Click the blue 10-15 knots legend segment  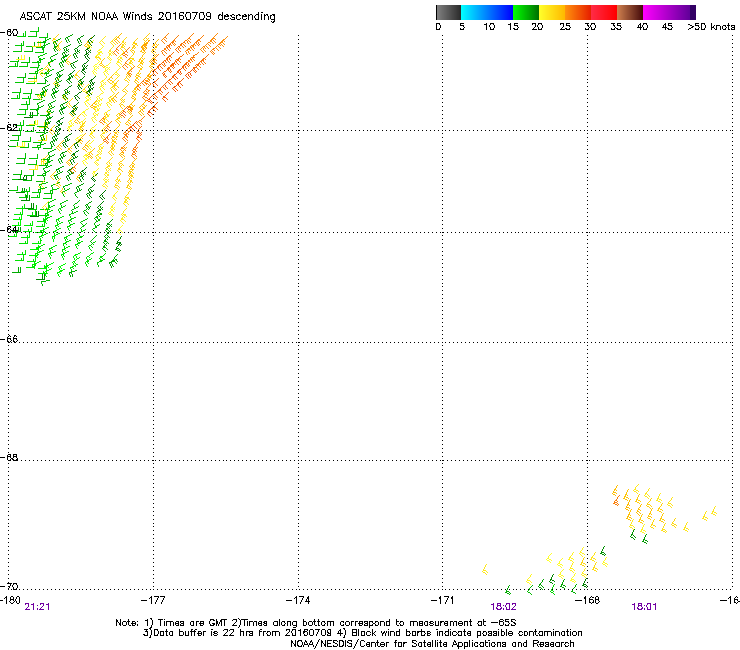(x=500, y=12)
